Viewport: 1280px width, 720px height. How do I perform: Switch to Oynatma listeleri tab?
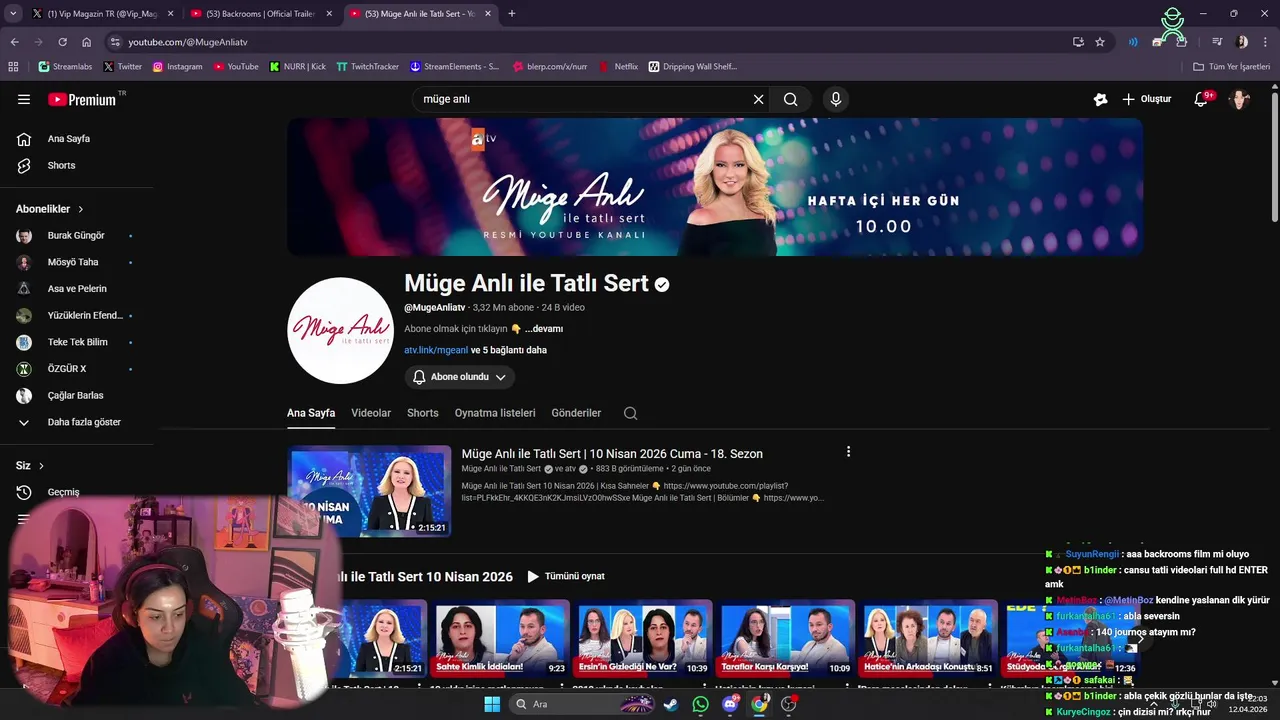495,413
